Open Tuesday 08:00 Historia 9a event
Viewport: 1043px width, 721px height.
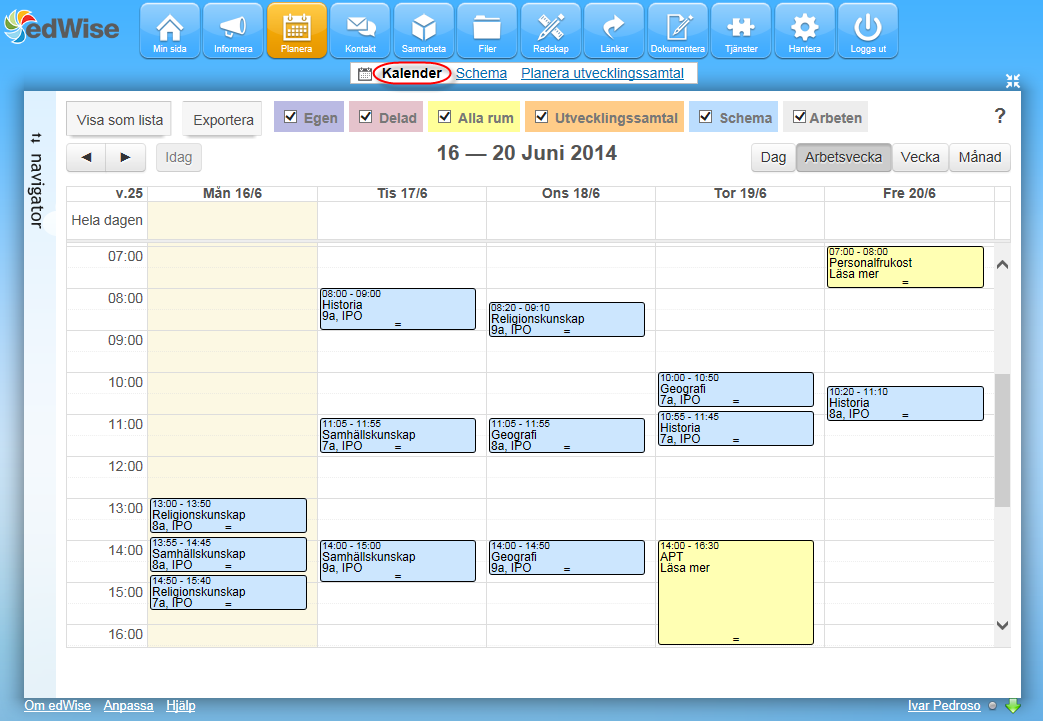coord(398,309)
